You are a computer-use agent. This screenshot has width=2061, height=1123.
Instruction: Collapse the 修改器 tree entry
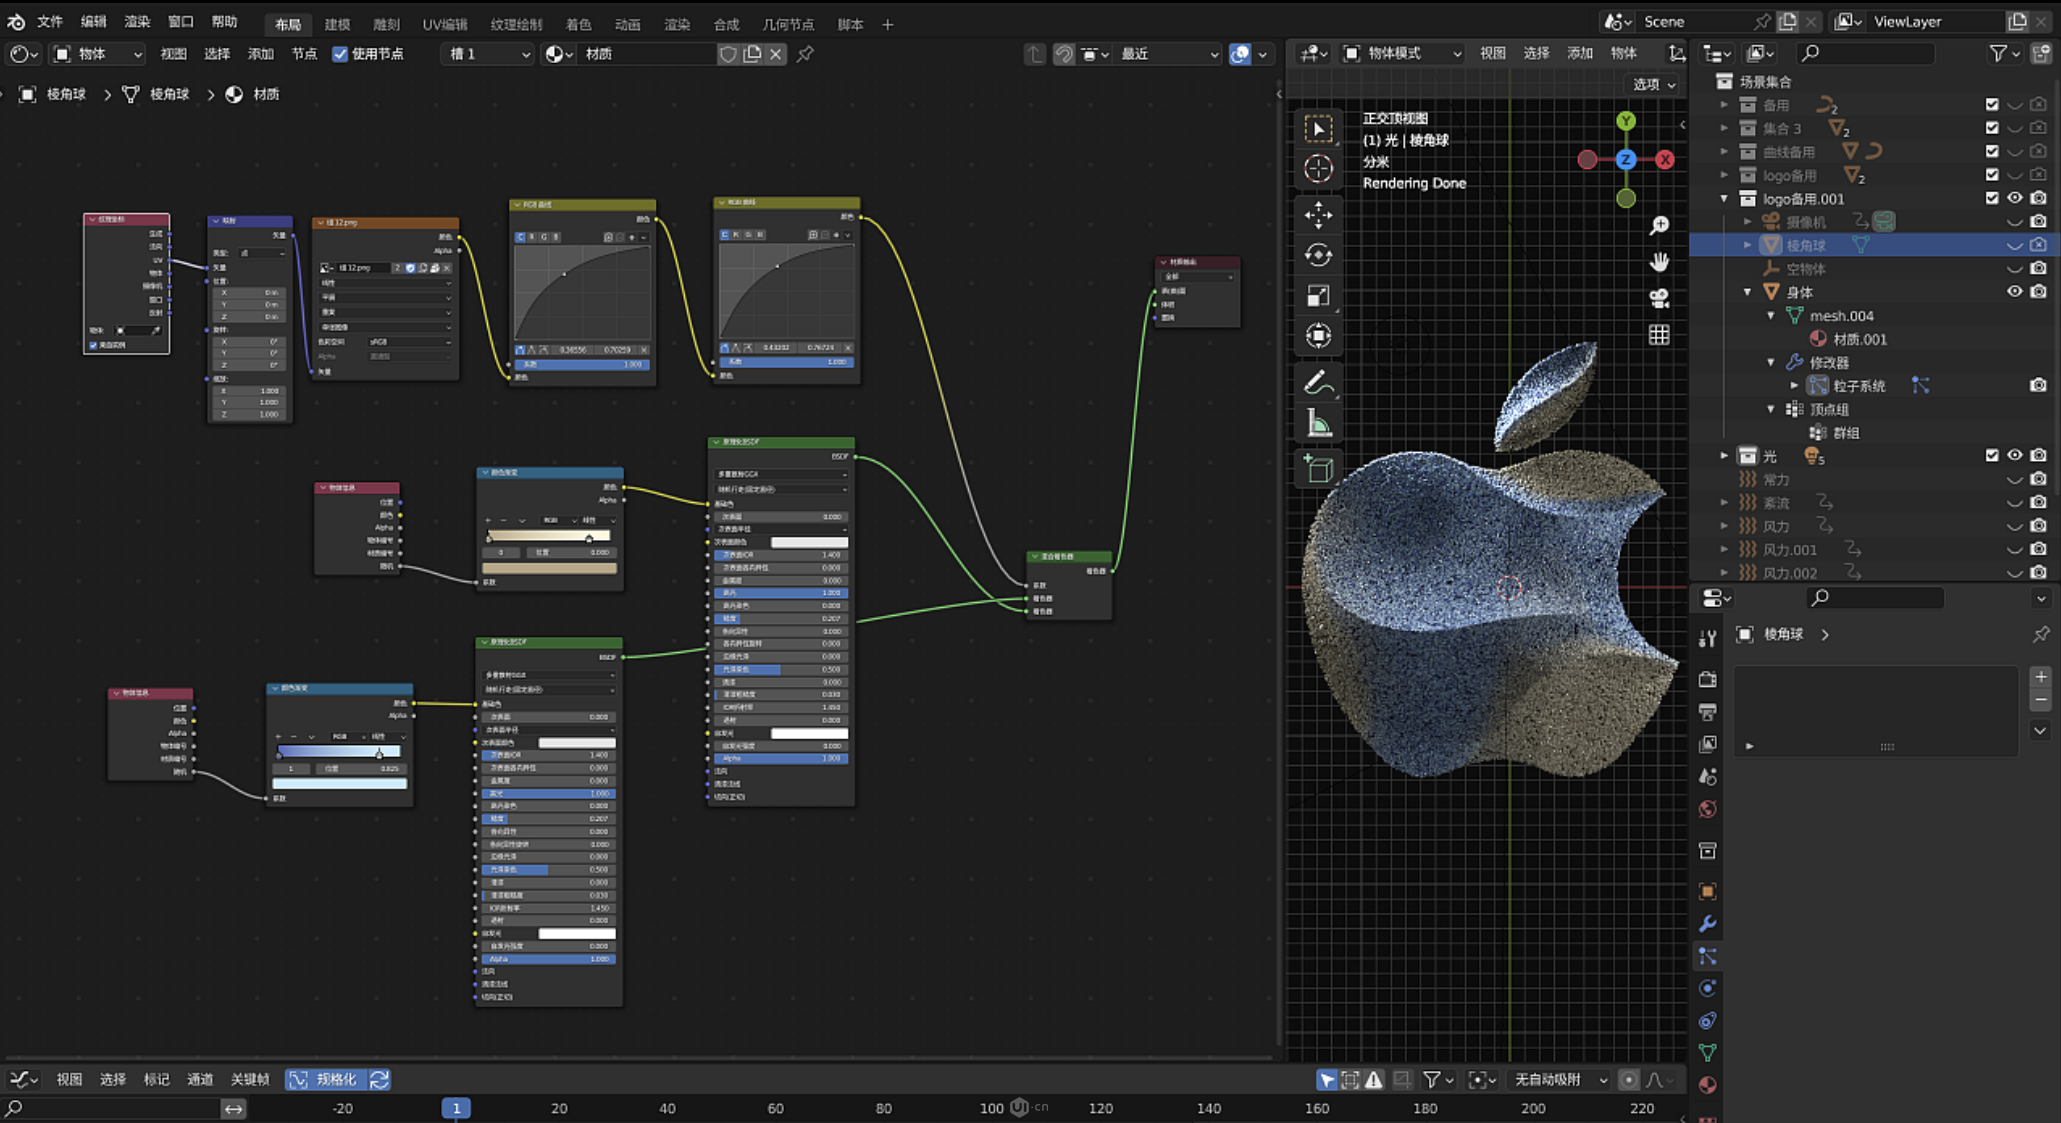point(1771,362)
